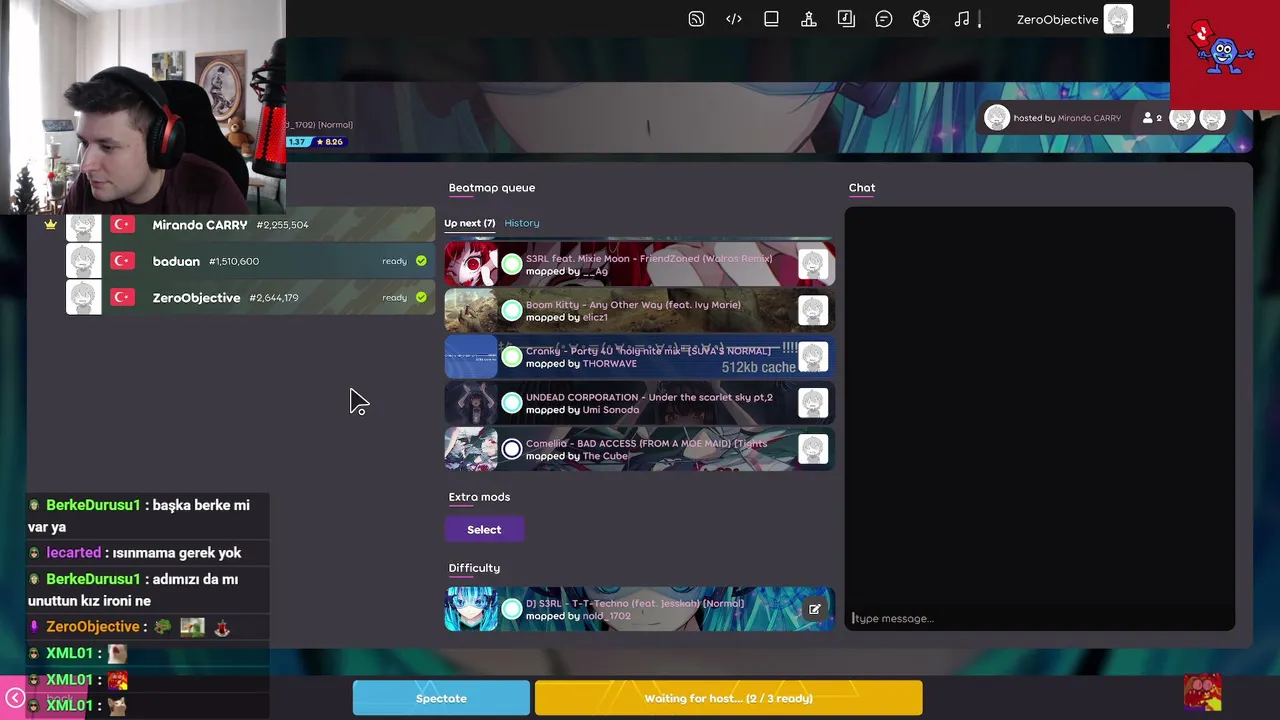Click ZeroObjective username in stream chat
This screenshot has height=720, width=1280.
pos(93,627)
